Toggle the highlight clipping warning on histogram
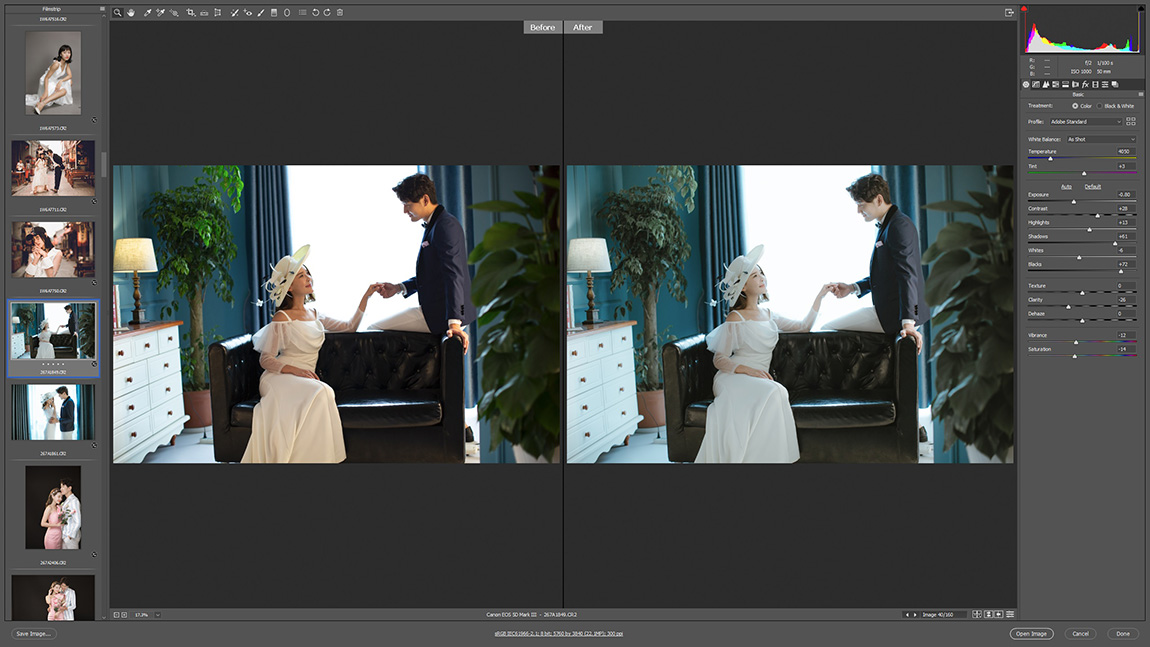The height and width of the screenshot is (647, 1150). click(x=1140, y=9)
